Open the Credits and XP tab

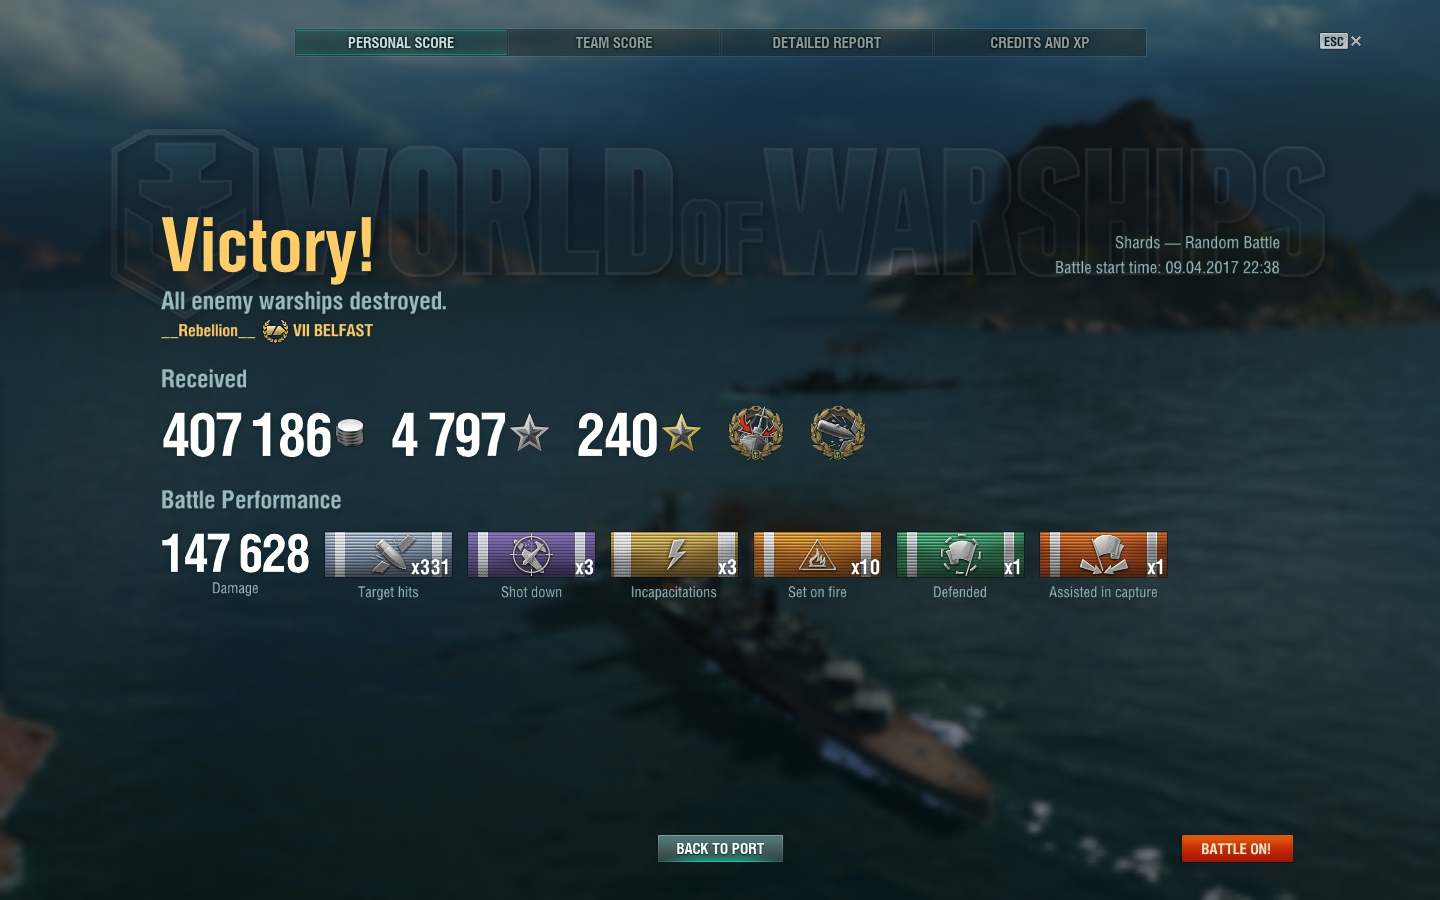[x=1039, y=43]
